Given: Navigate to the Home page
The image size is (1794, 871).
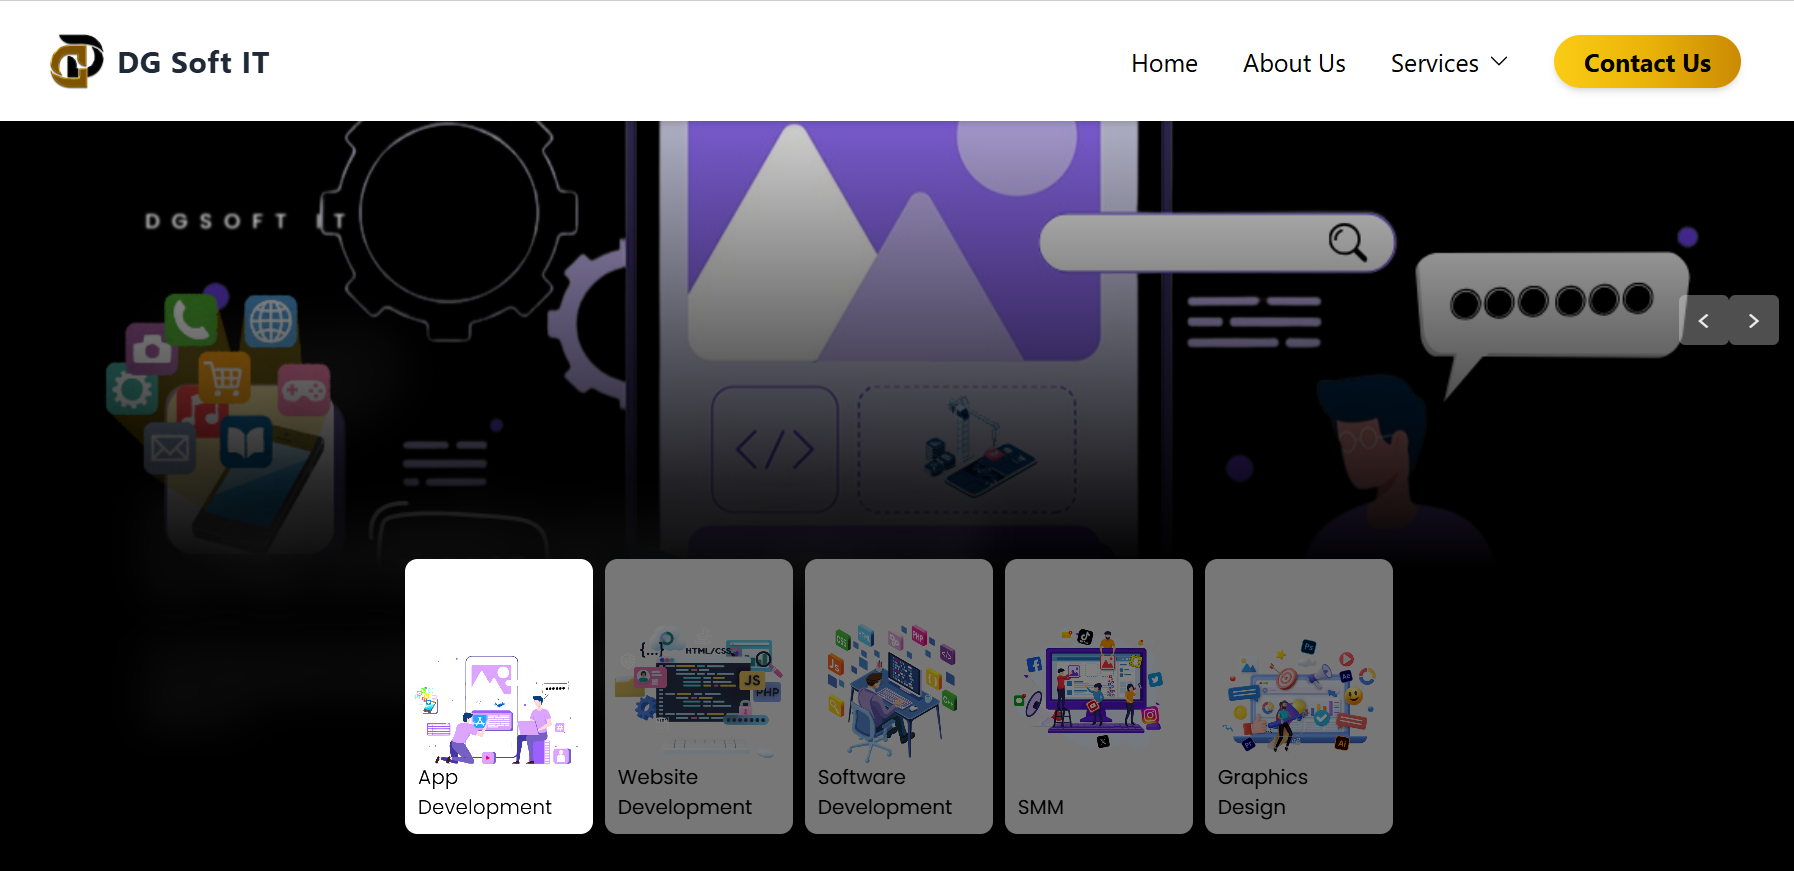Looking at the screenshot, I should (1164, 63).
